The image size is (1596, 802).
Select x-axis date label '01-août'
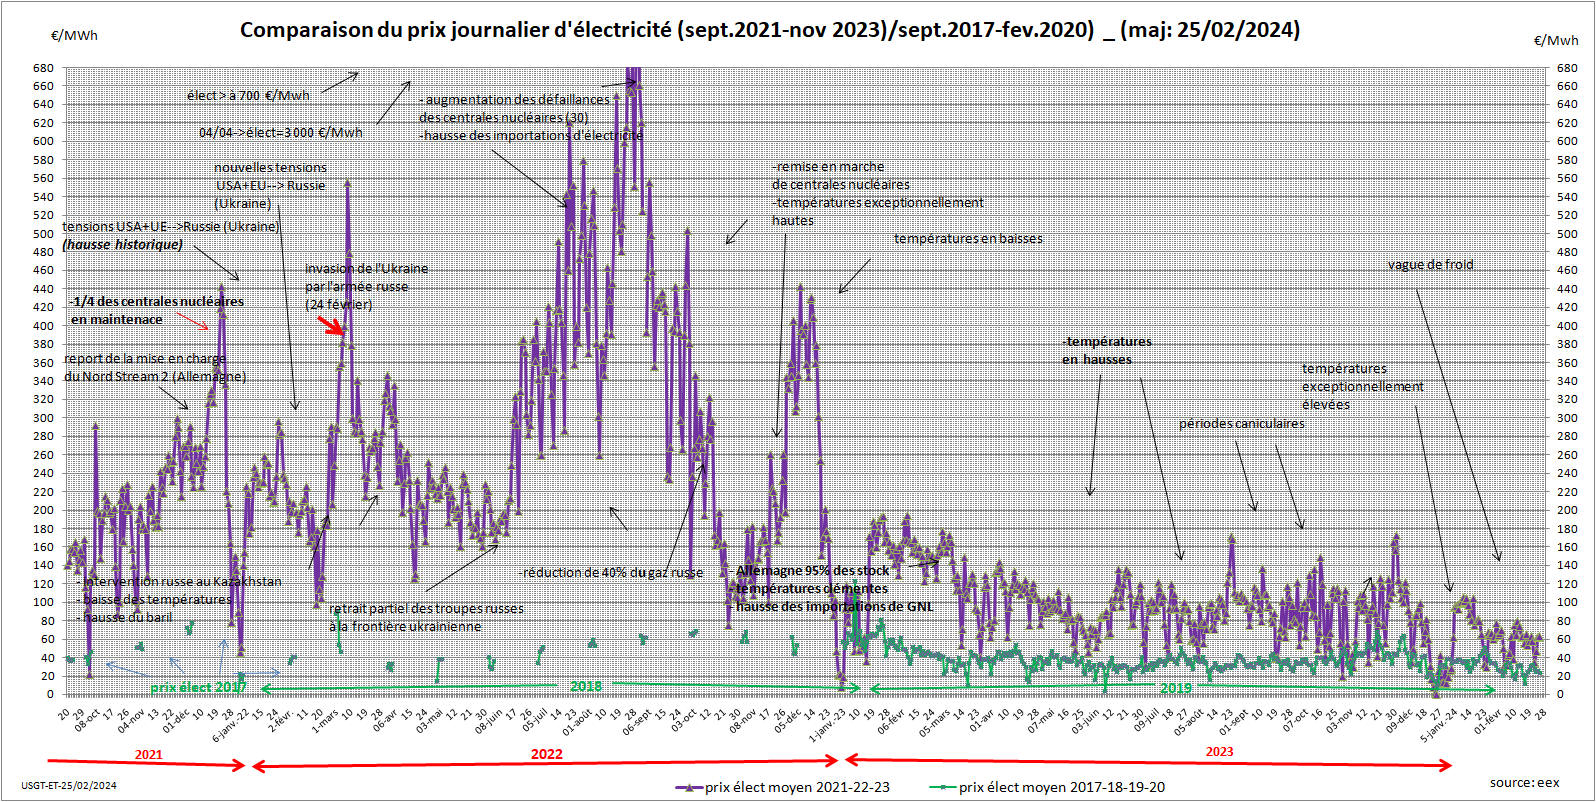tap(576, 721)
